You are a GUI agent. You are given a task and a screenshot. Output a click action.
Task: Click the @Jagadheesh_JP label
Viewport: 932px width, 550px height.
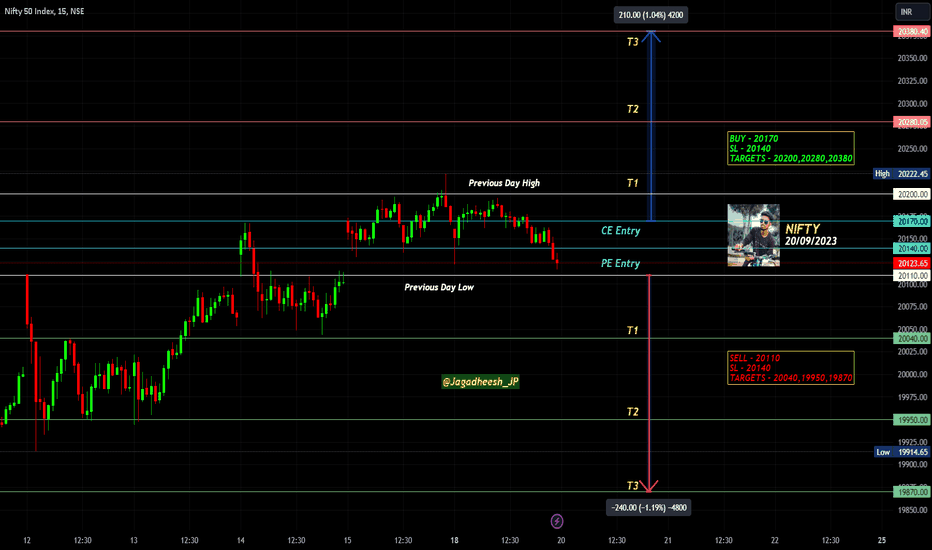click(480, 382)
